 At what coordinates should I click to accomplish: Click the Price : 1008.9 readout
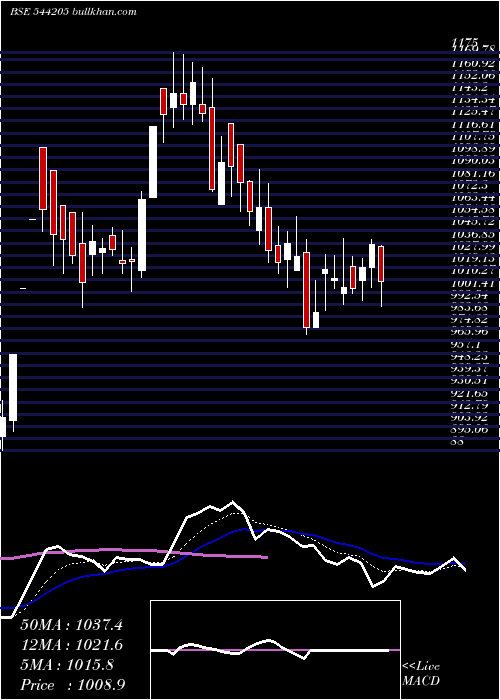(x=72, y=685)
